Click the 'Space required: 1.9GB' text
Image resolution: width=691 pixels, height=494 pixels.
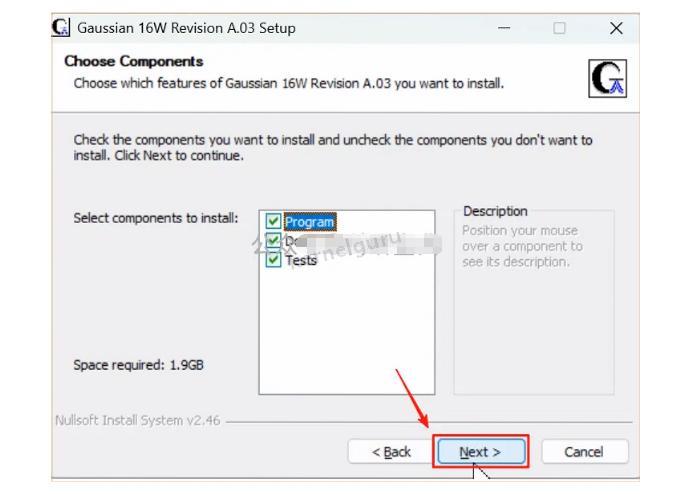(x=138, y=365)
